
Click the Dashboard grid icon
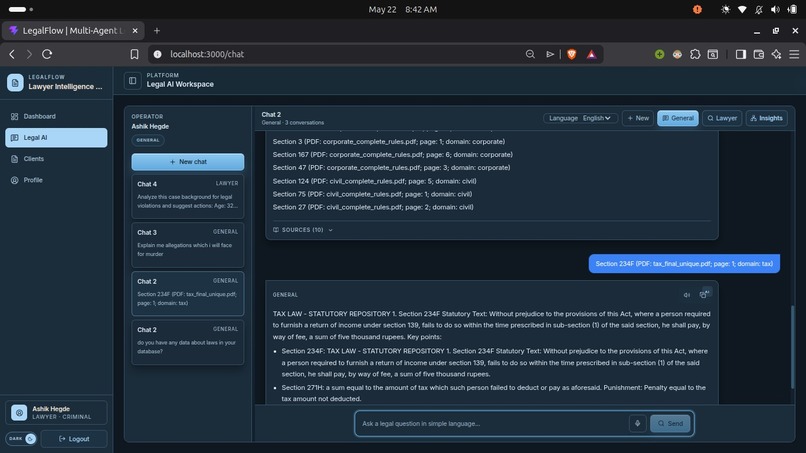point(14,116)
